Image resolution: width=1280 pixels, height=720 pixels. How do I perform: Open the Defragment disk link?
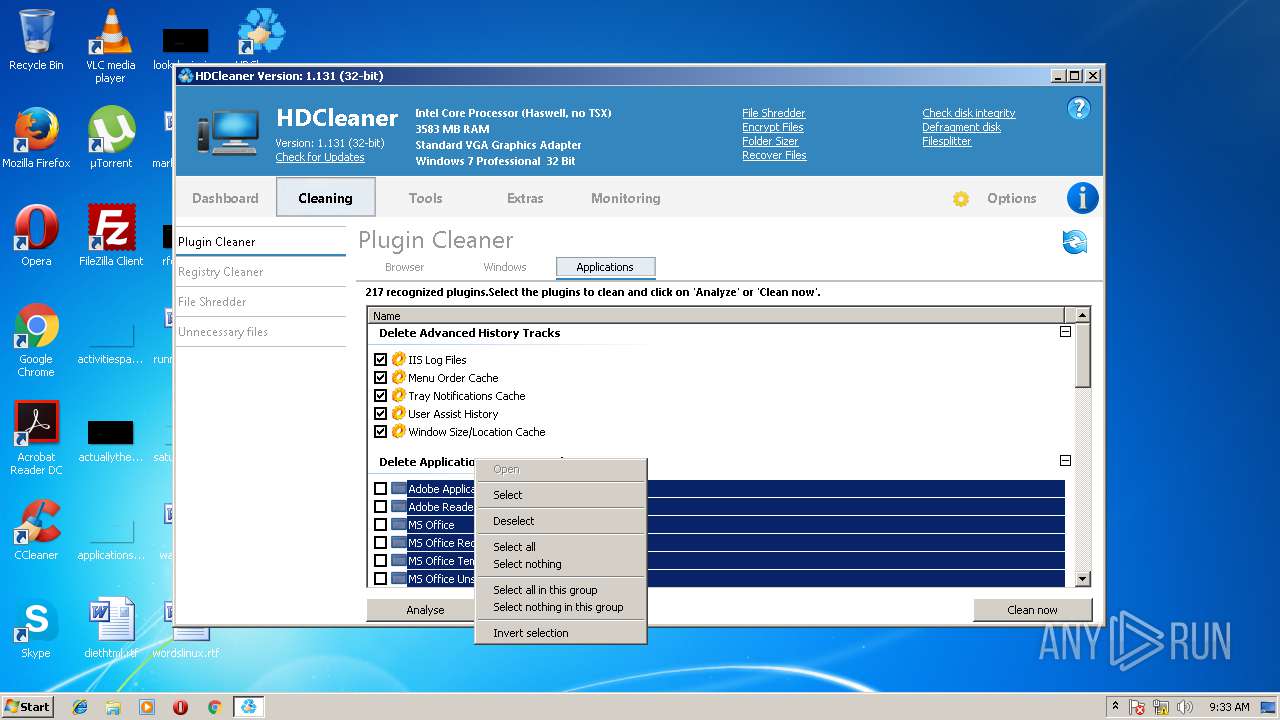tap(961, 127)
